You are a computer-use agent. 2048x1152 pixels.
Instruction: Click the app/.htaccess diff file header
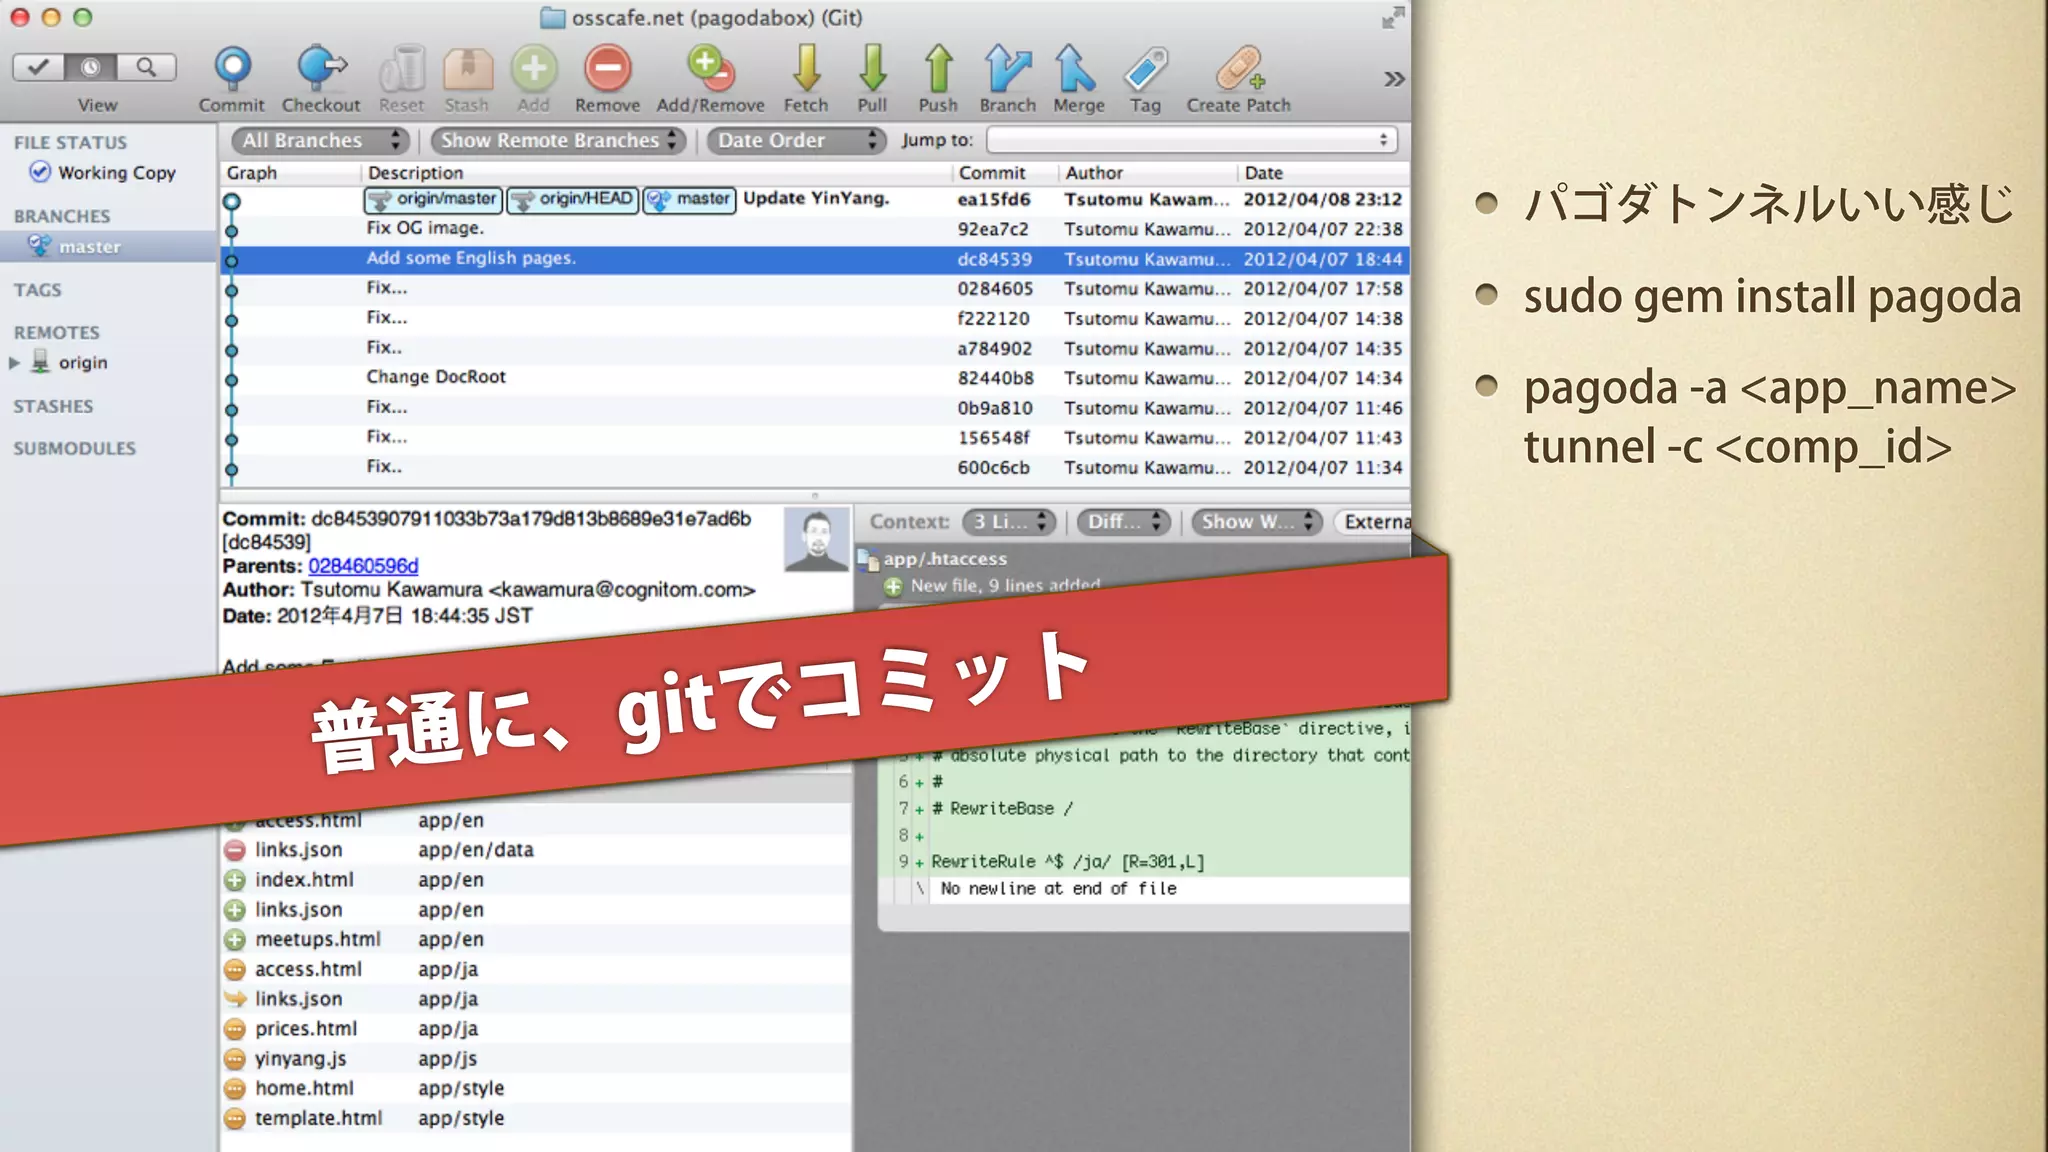[945, 559]
